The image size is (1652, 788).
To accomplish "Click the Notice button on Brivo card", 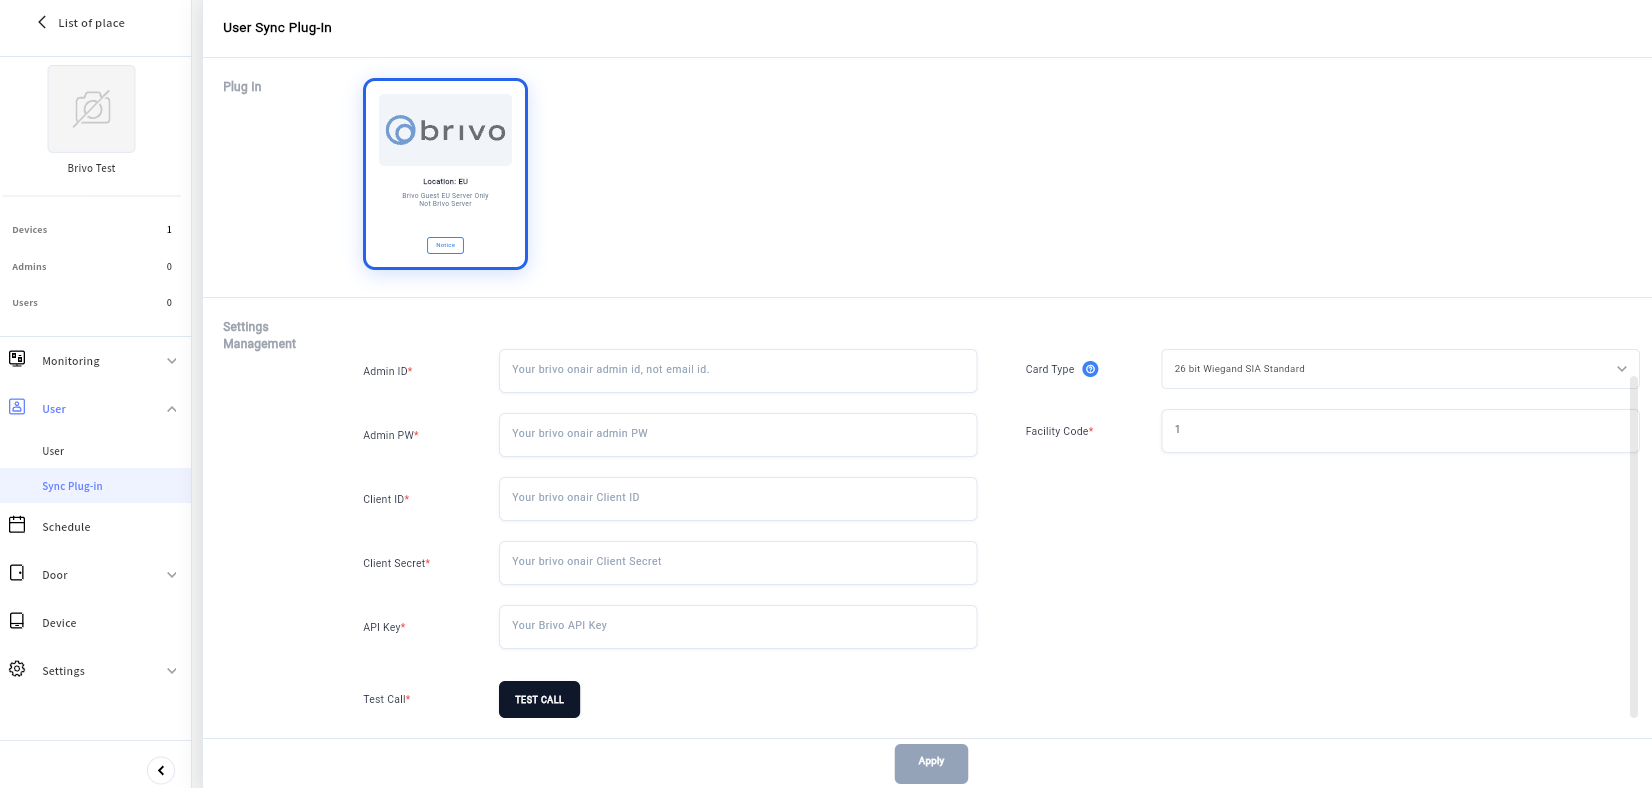I will [x=445, y=245].
